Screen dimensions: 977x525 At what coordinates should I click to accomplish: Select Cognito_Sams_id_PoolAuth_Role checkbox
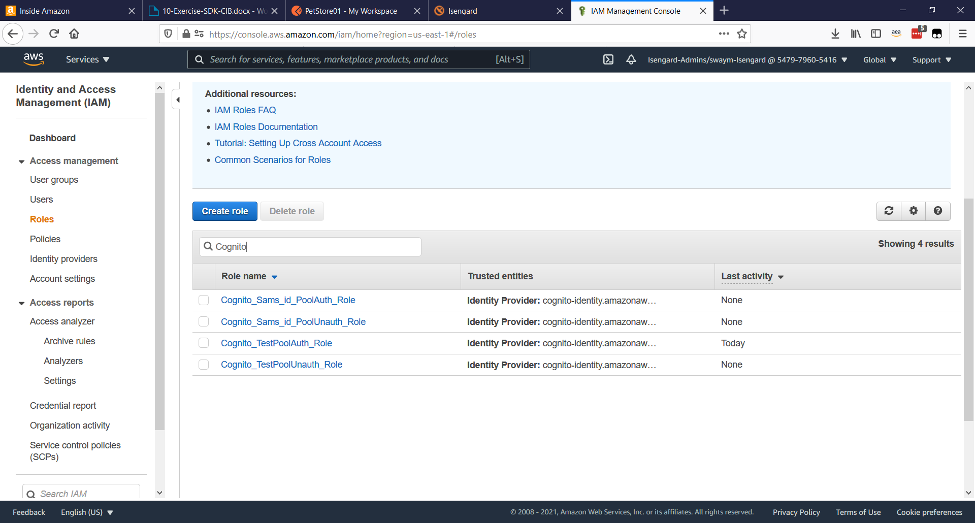tap(204, 300)
